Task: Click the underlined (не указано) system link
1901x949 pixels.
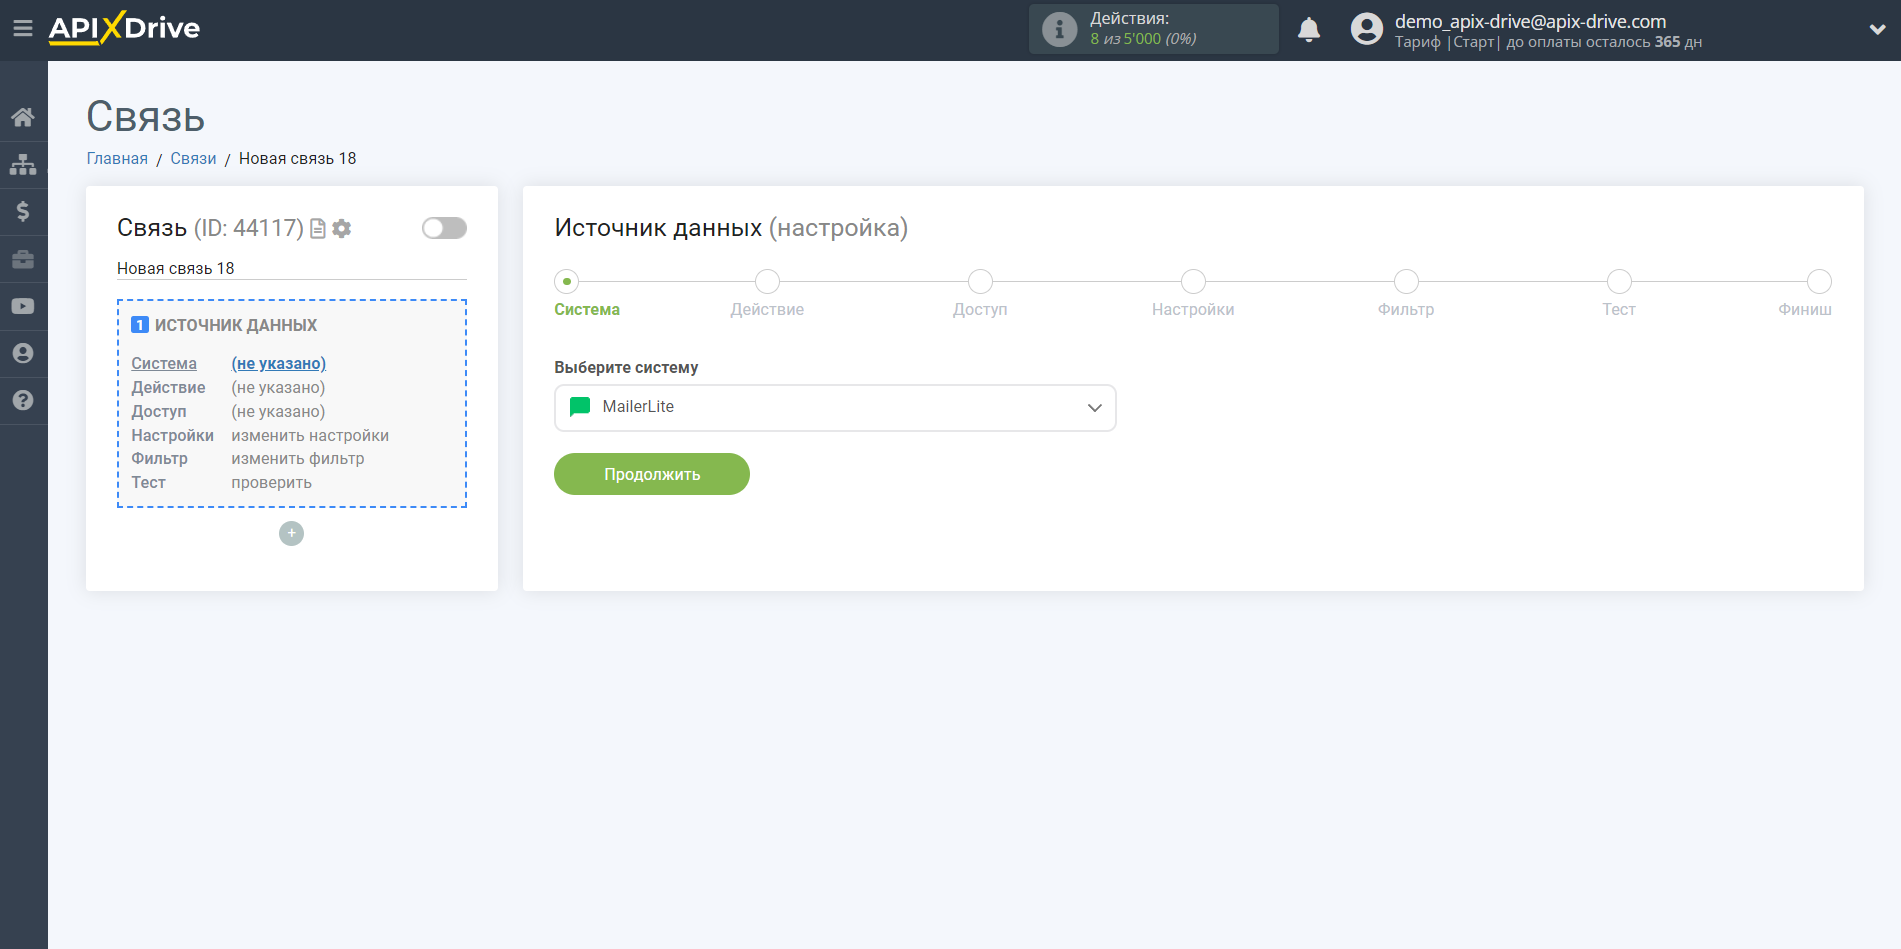Action: [x=279, y=364]
